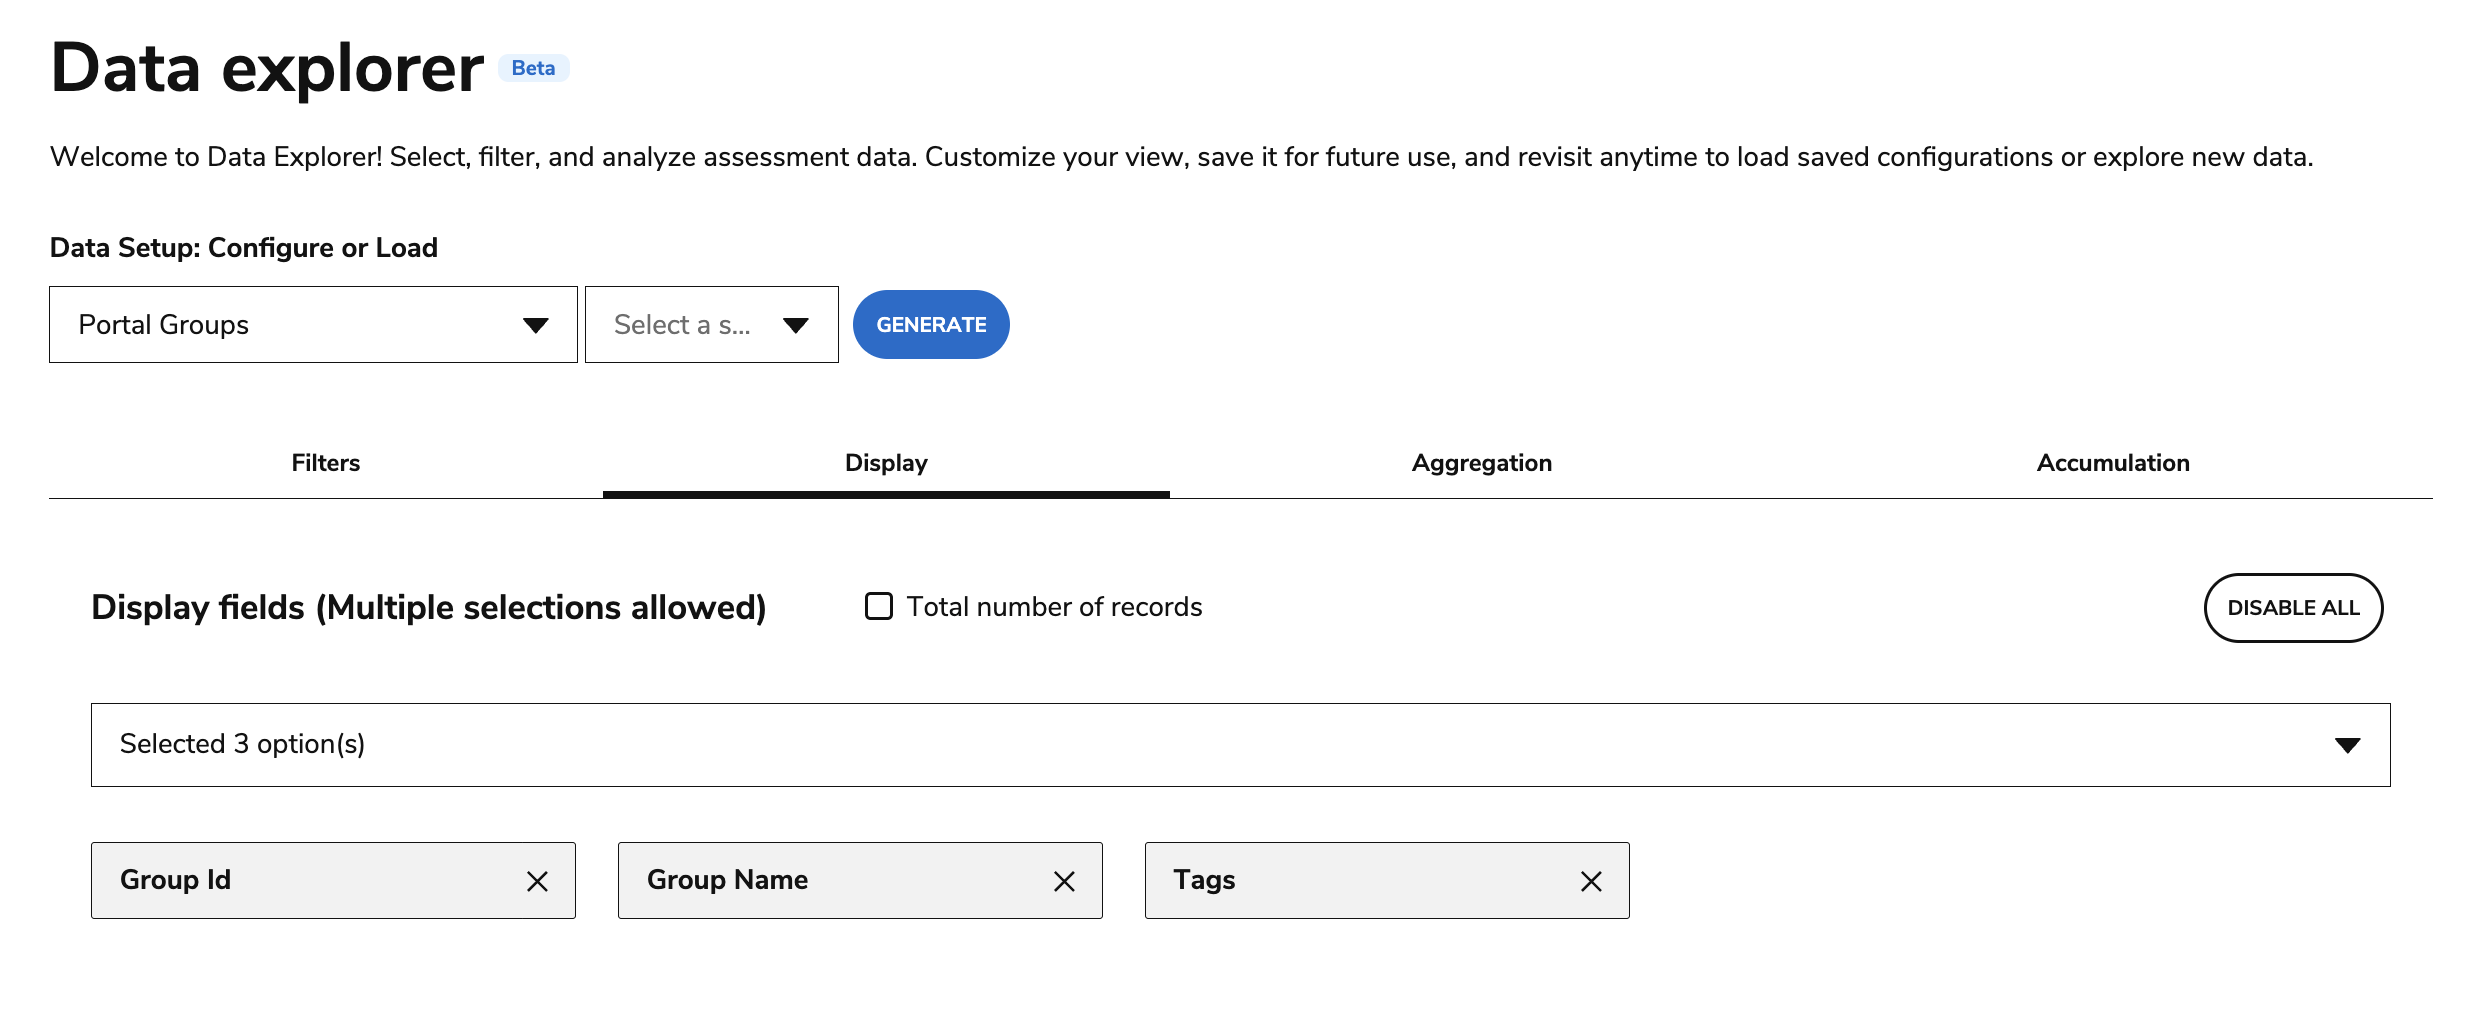Viewport: 2486px width, 1014px height.
Task: Click the Tags chip label
Action: coord(1204,880)
